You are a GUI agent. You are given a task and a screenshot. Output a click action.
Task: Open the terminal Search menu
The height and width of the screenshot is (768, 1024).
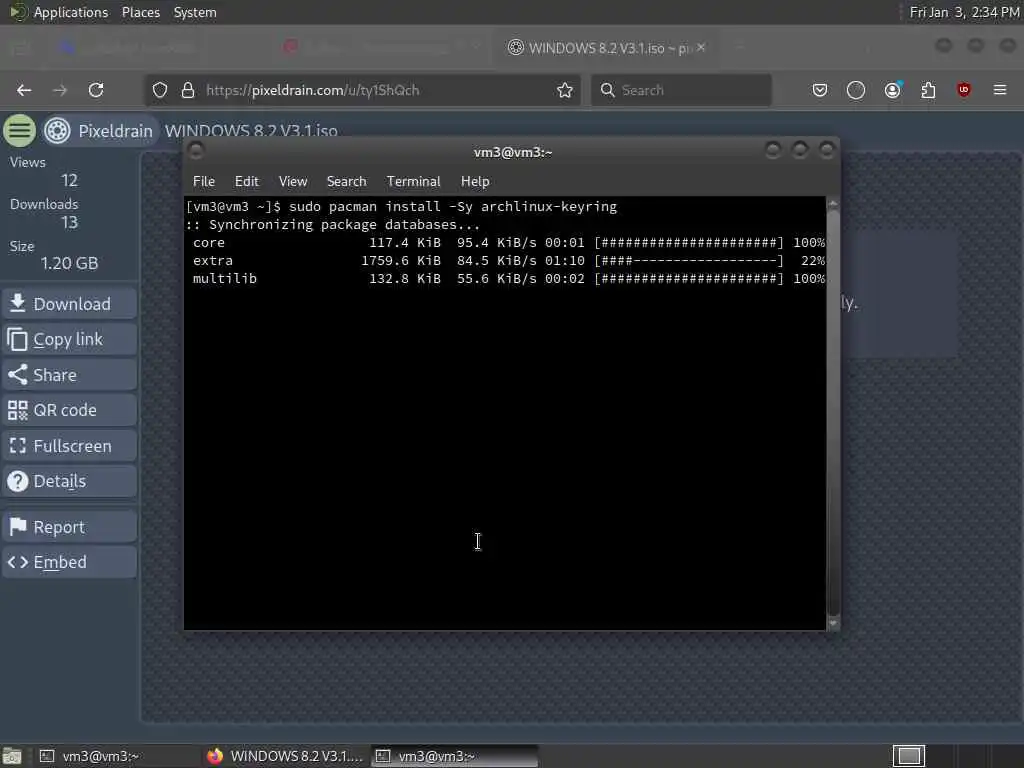[x=346, y=182]
